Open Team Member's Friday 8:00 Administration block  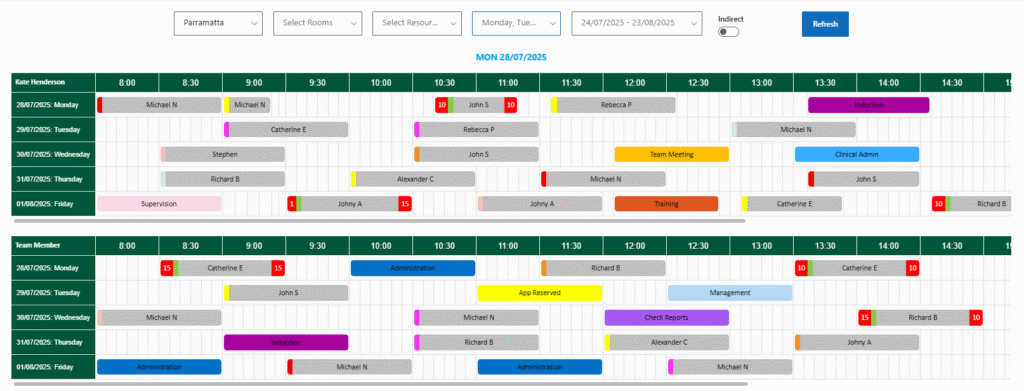click(x=159, y=367)
